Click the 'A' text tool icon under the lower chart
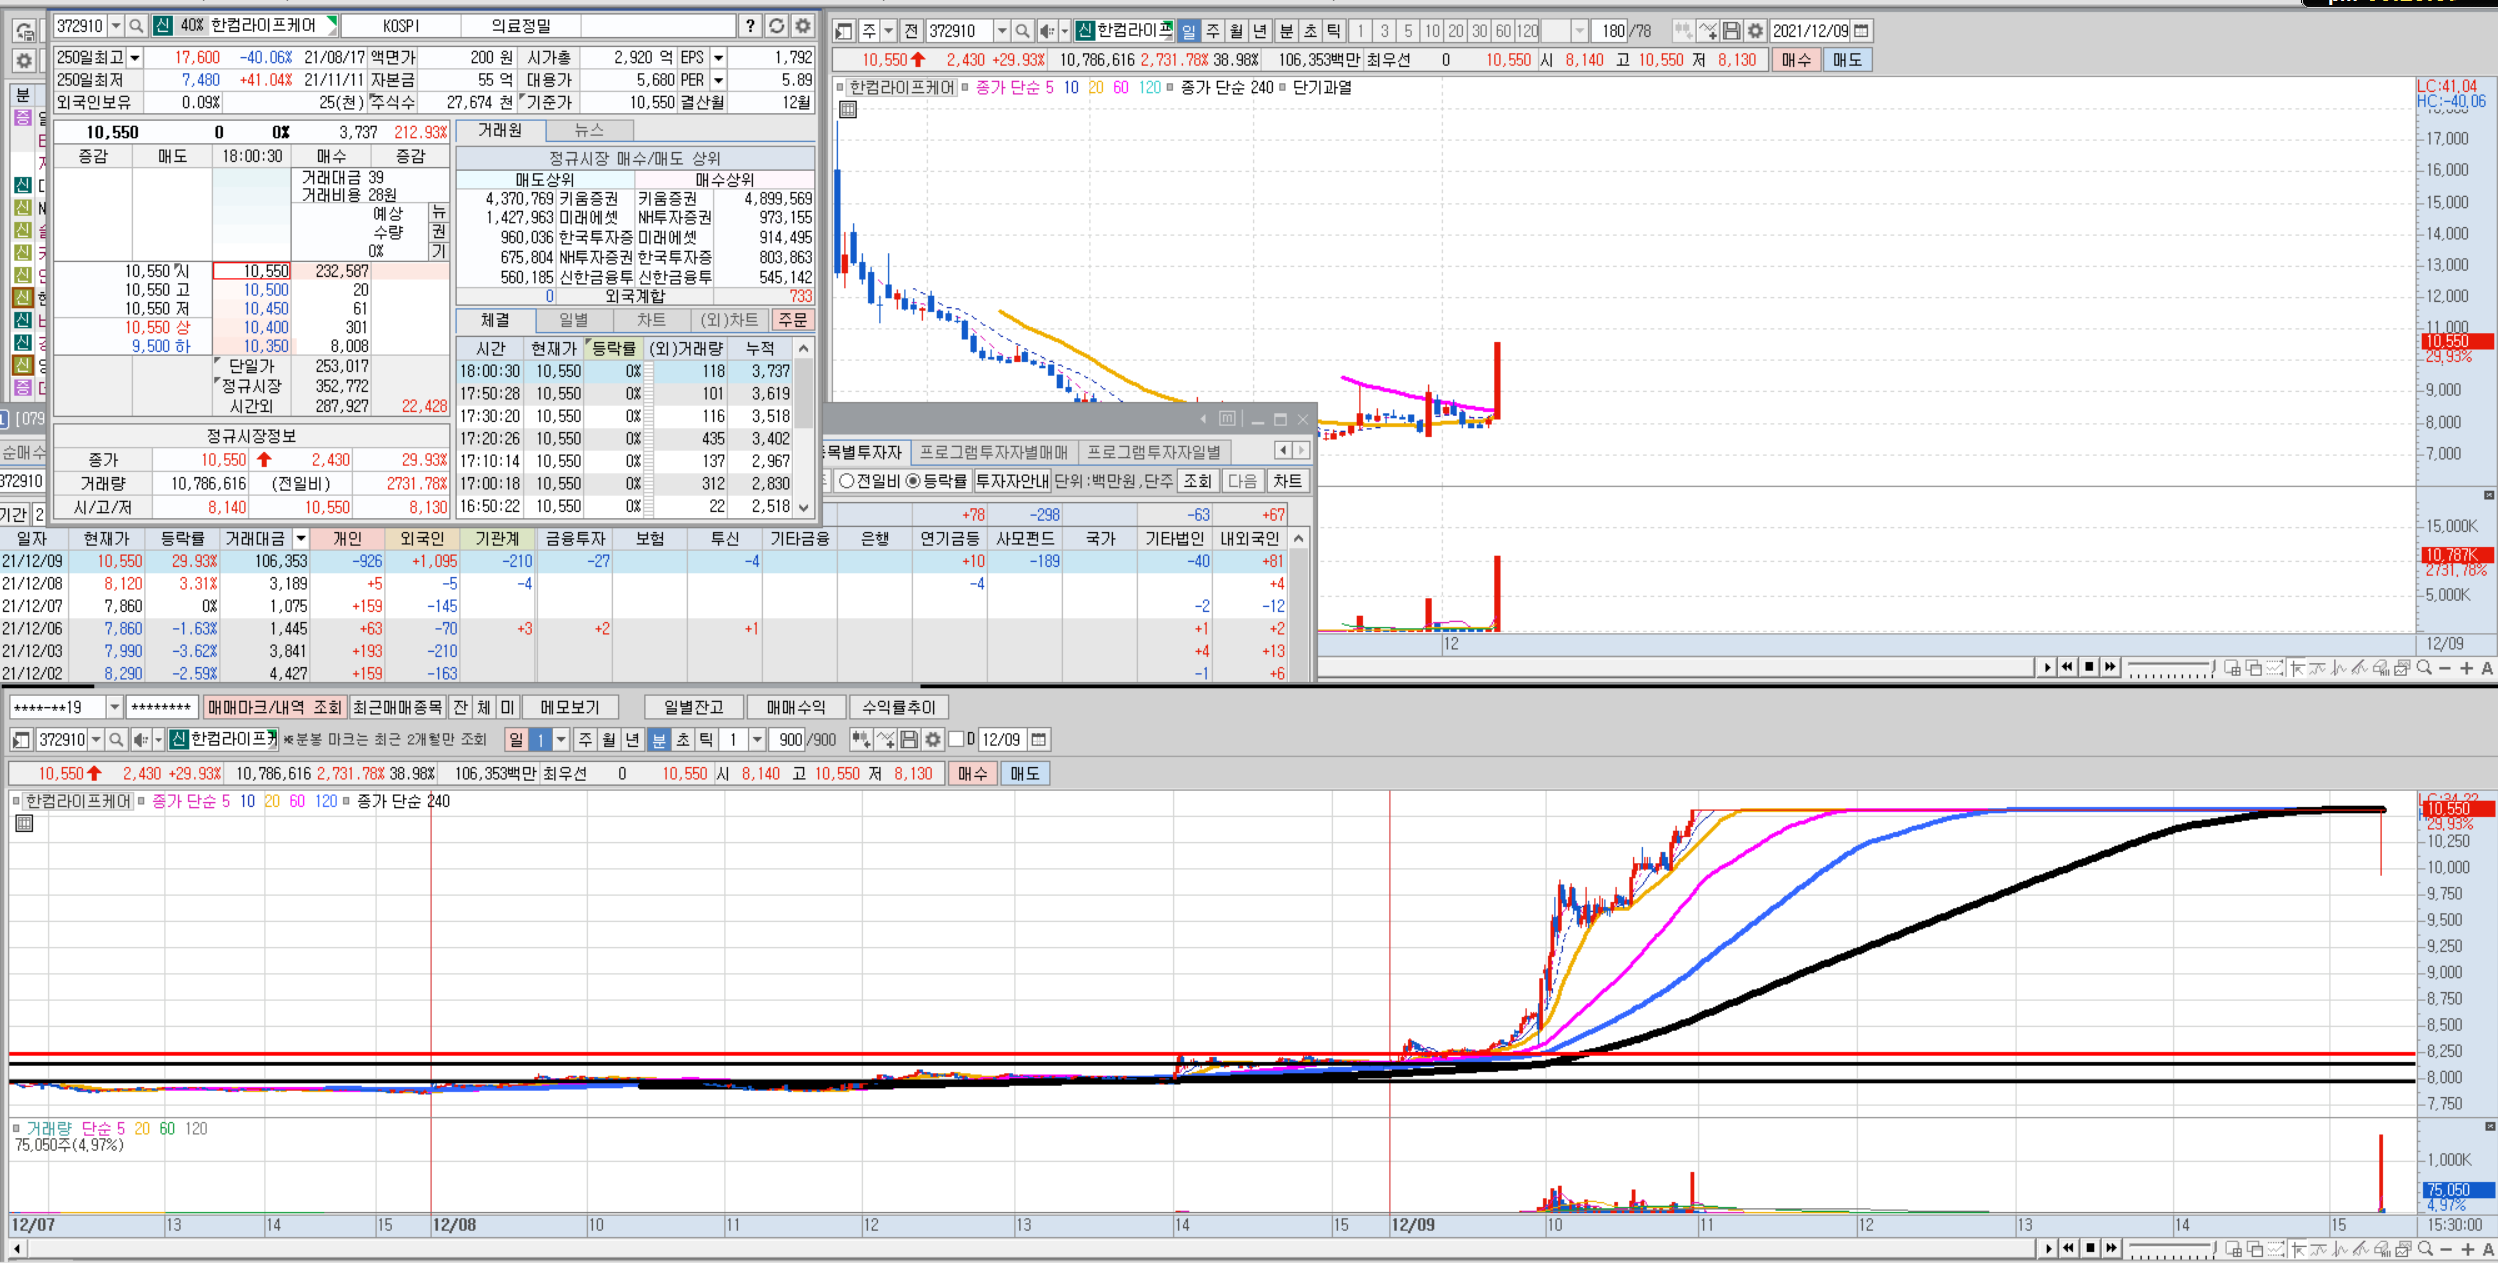2498x1263 pixels. (x=2487, y=1249)
